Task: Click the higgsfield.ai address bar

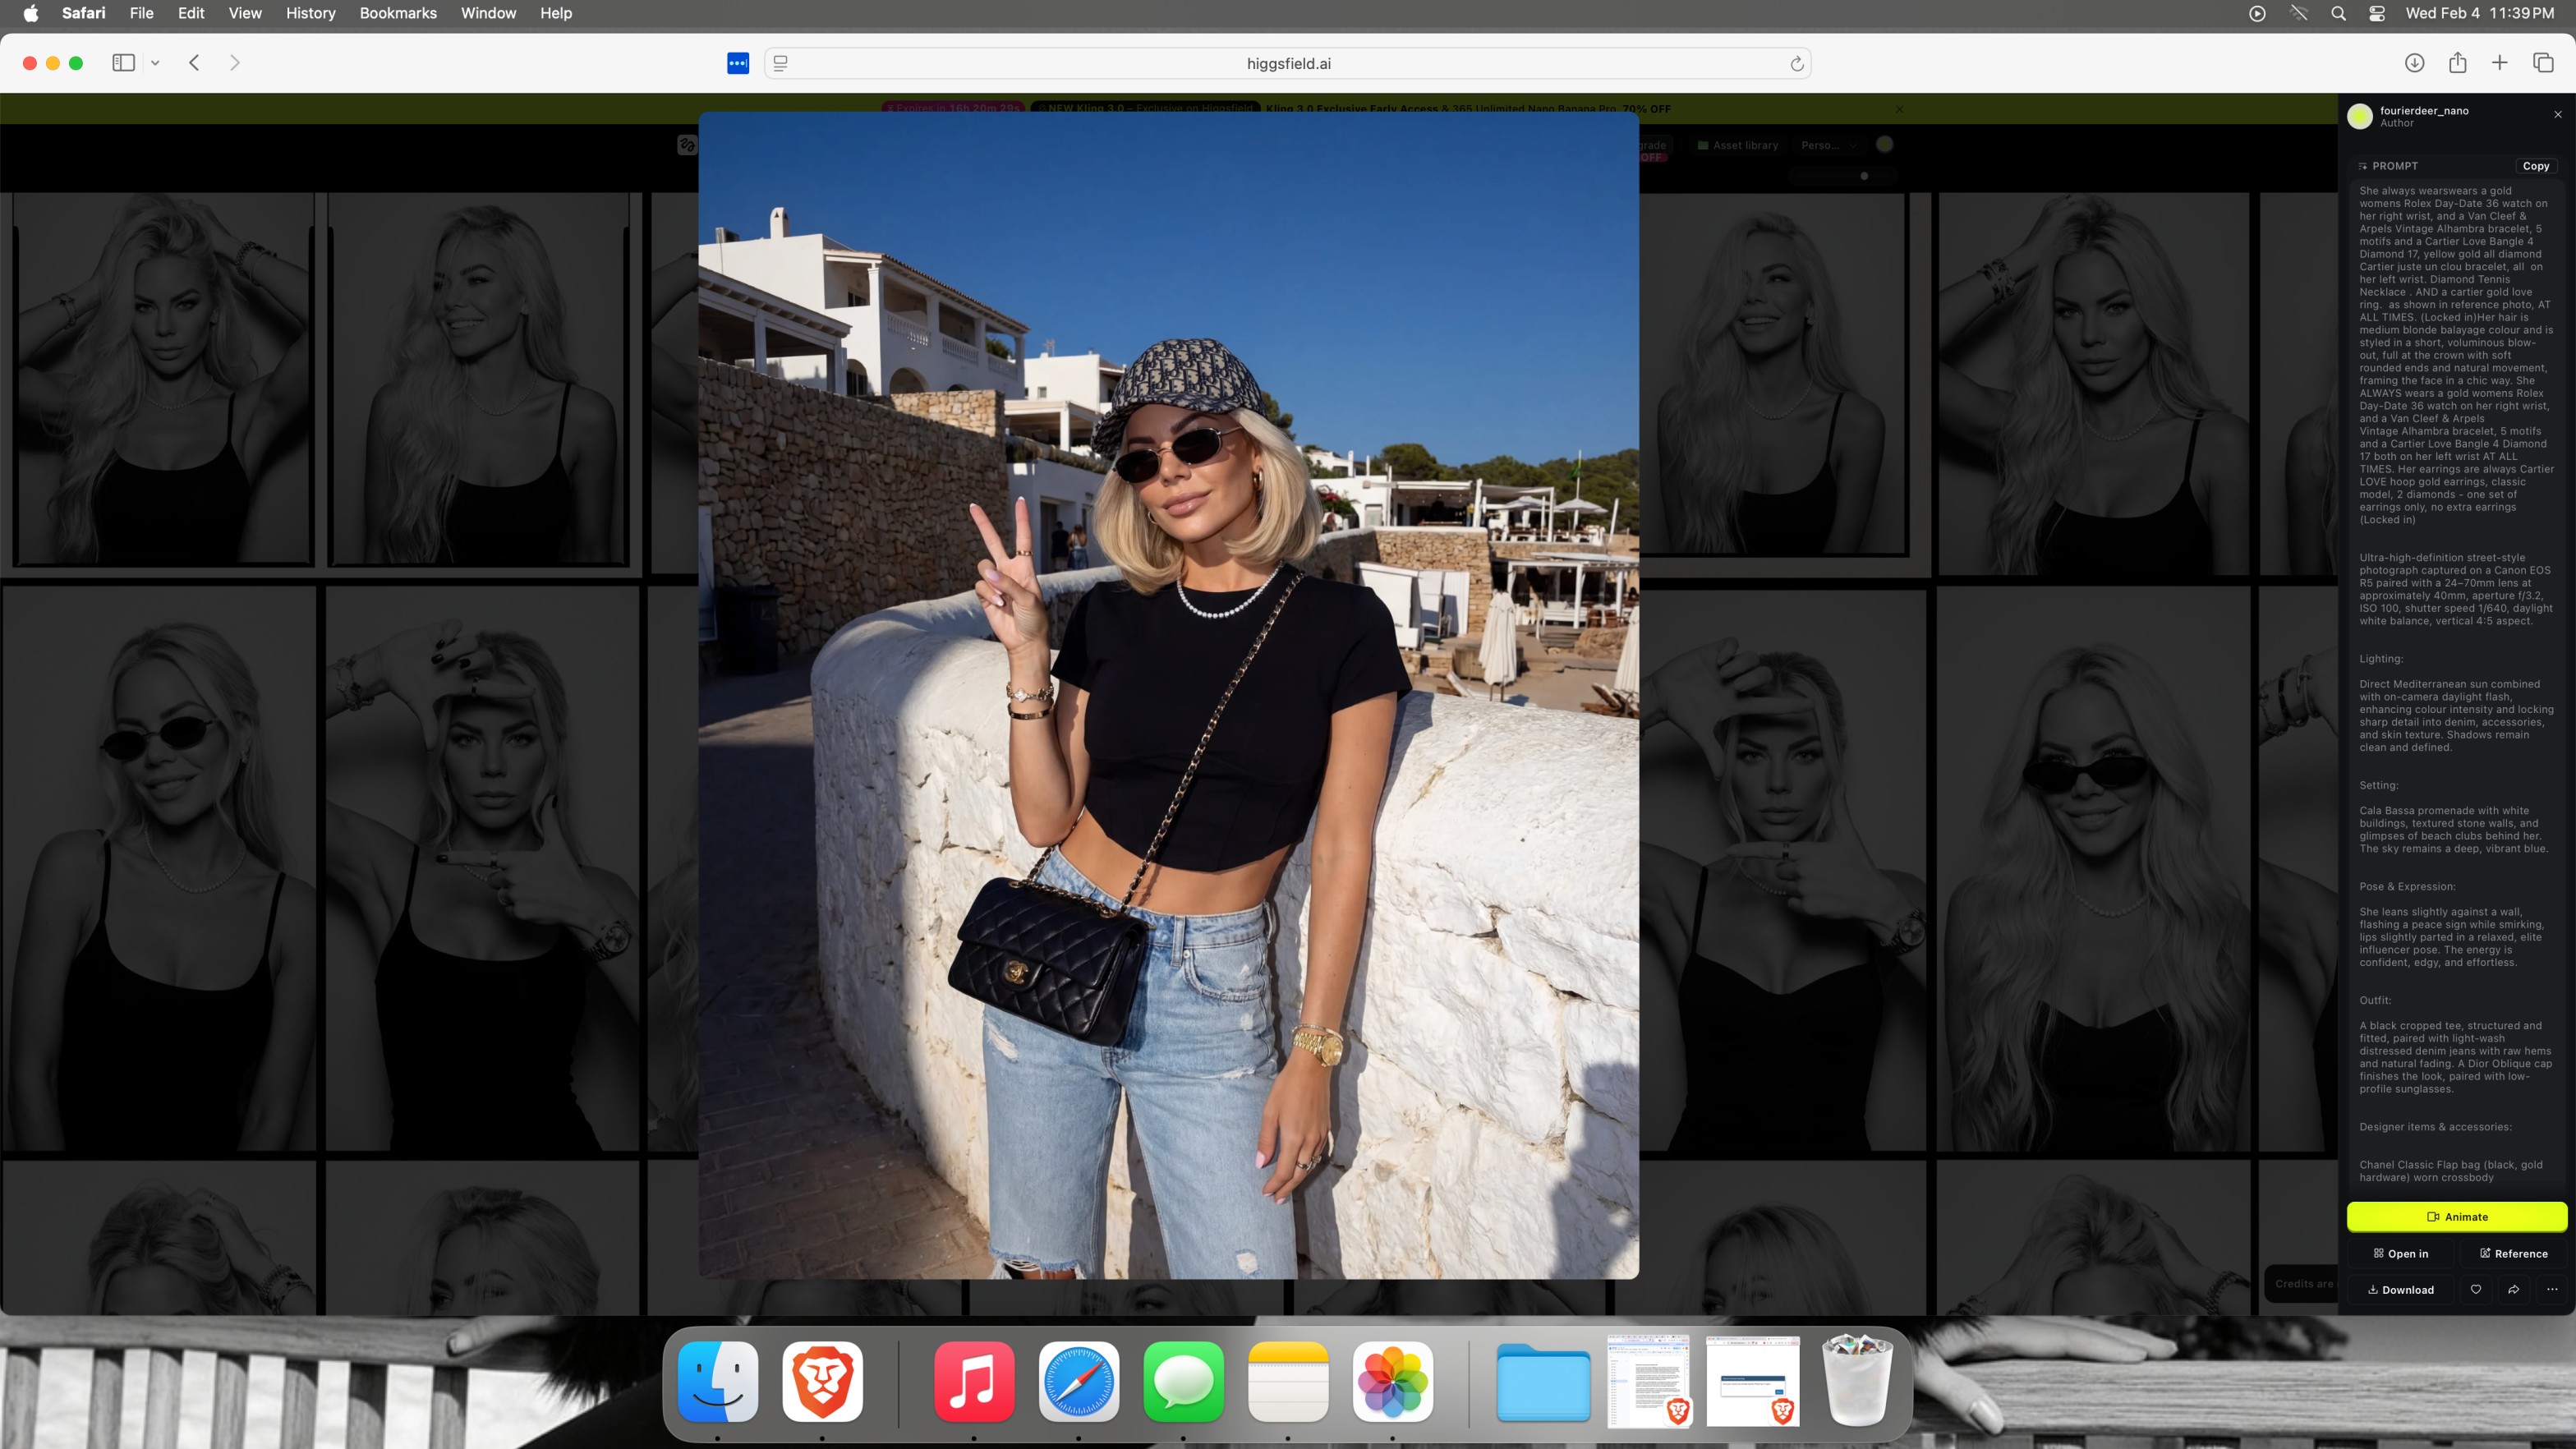Action: tap(1288, 64)
